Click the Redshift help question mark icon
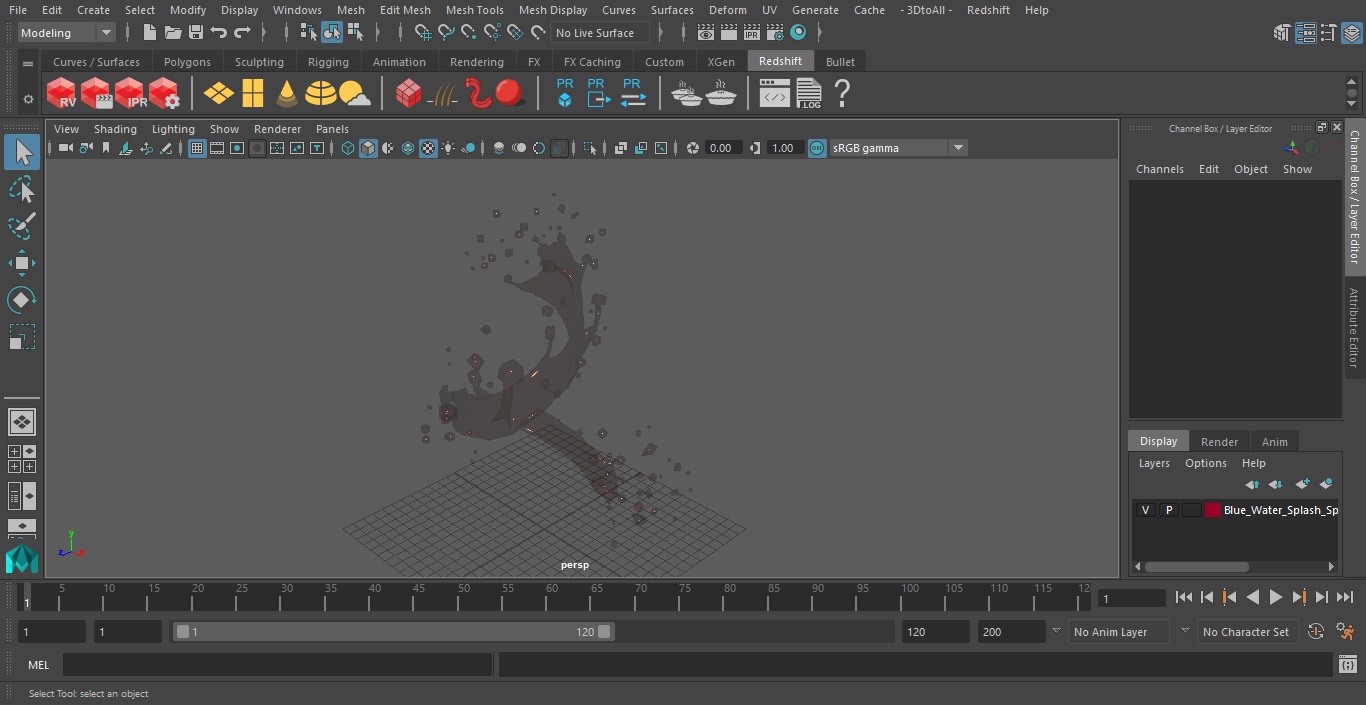The width and height of the screenshot is (1366, 705). click(x=842, y=94)
